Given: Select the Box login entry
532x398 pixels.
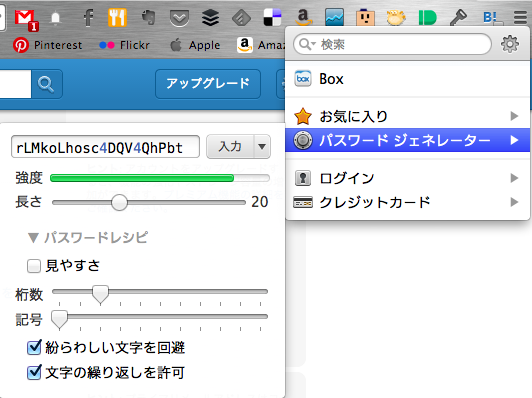Looking at the screenshot, I should pos(407,79).
